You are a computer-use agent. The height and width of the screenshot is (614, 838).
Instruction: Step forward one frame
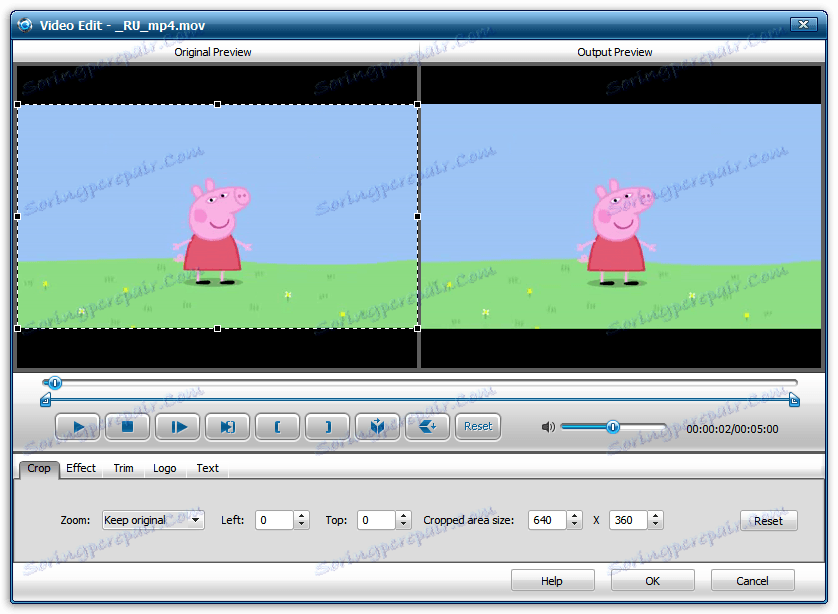click(x=177, y=426)
